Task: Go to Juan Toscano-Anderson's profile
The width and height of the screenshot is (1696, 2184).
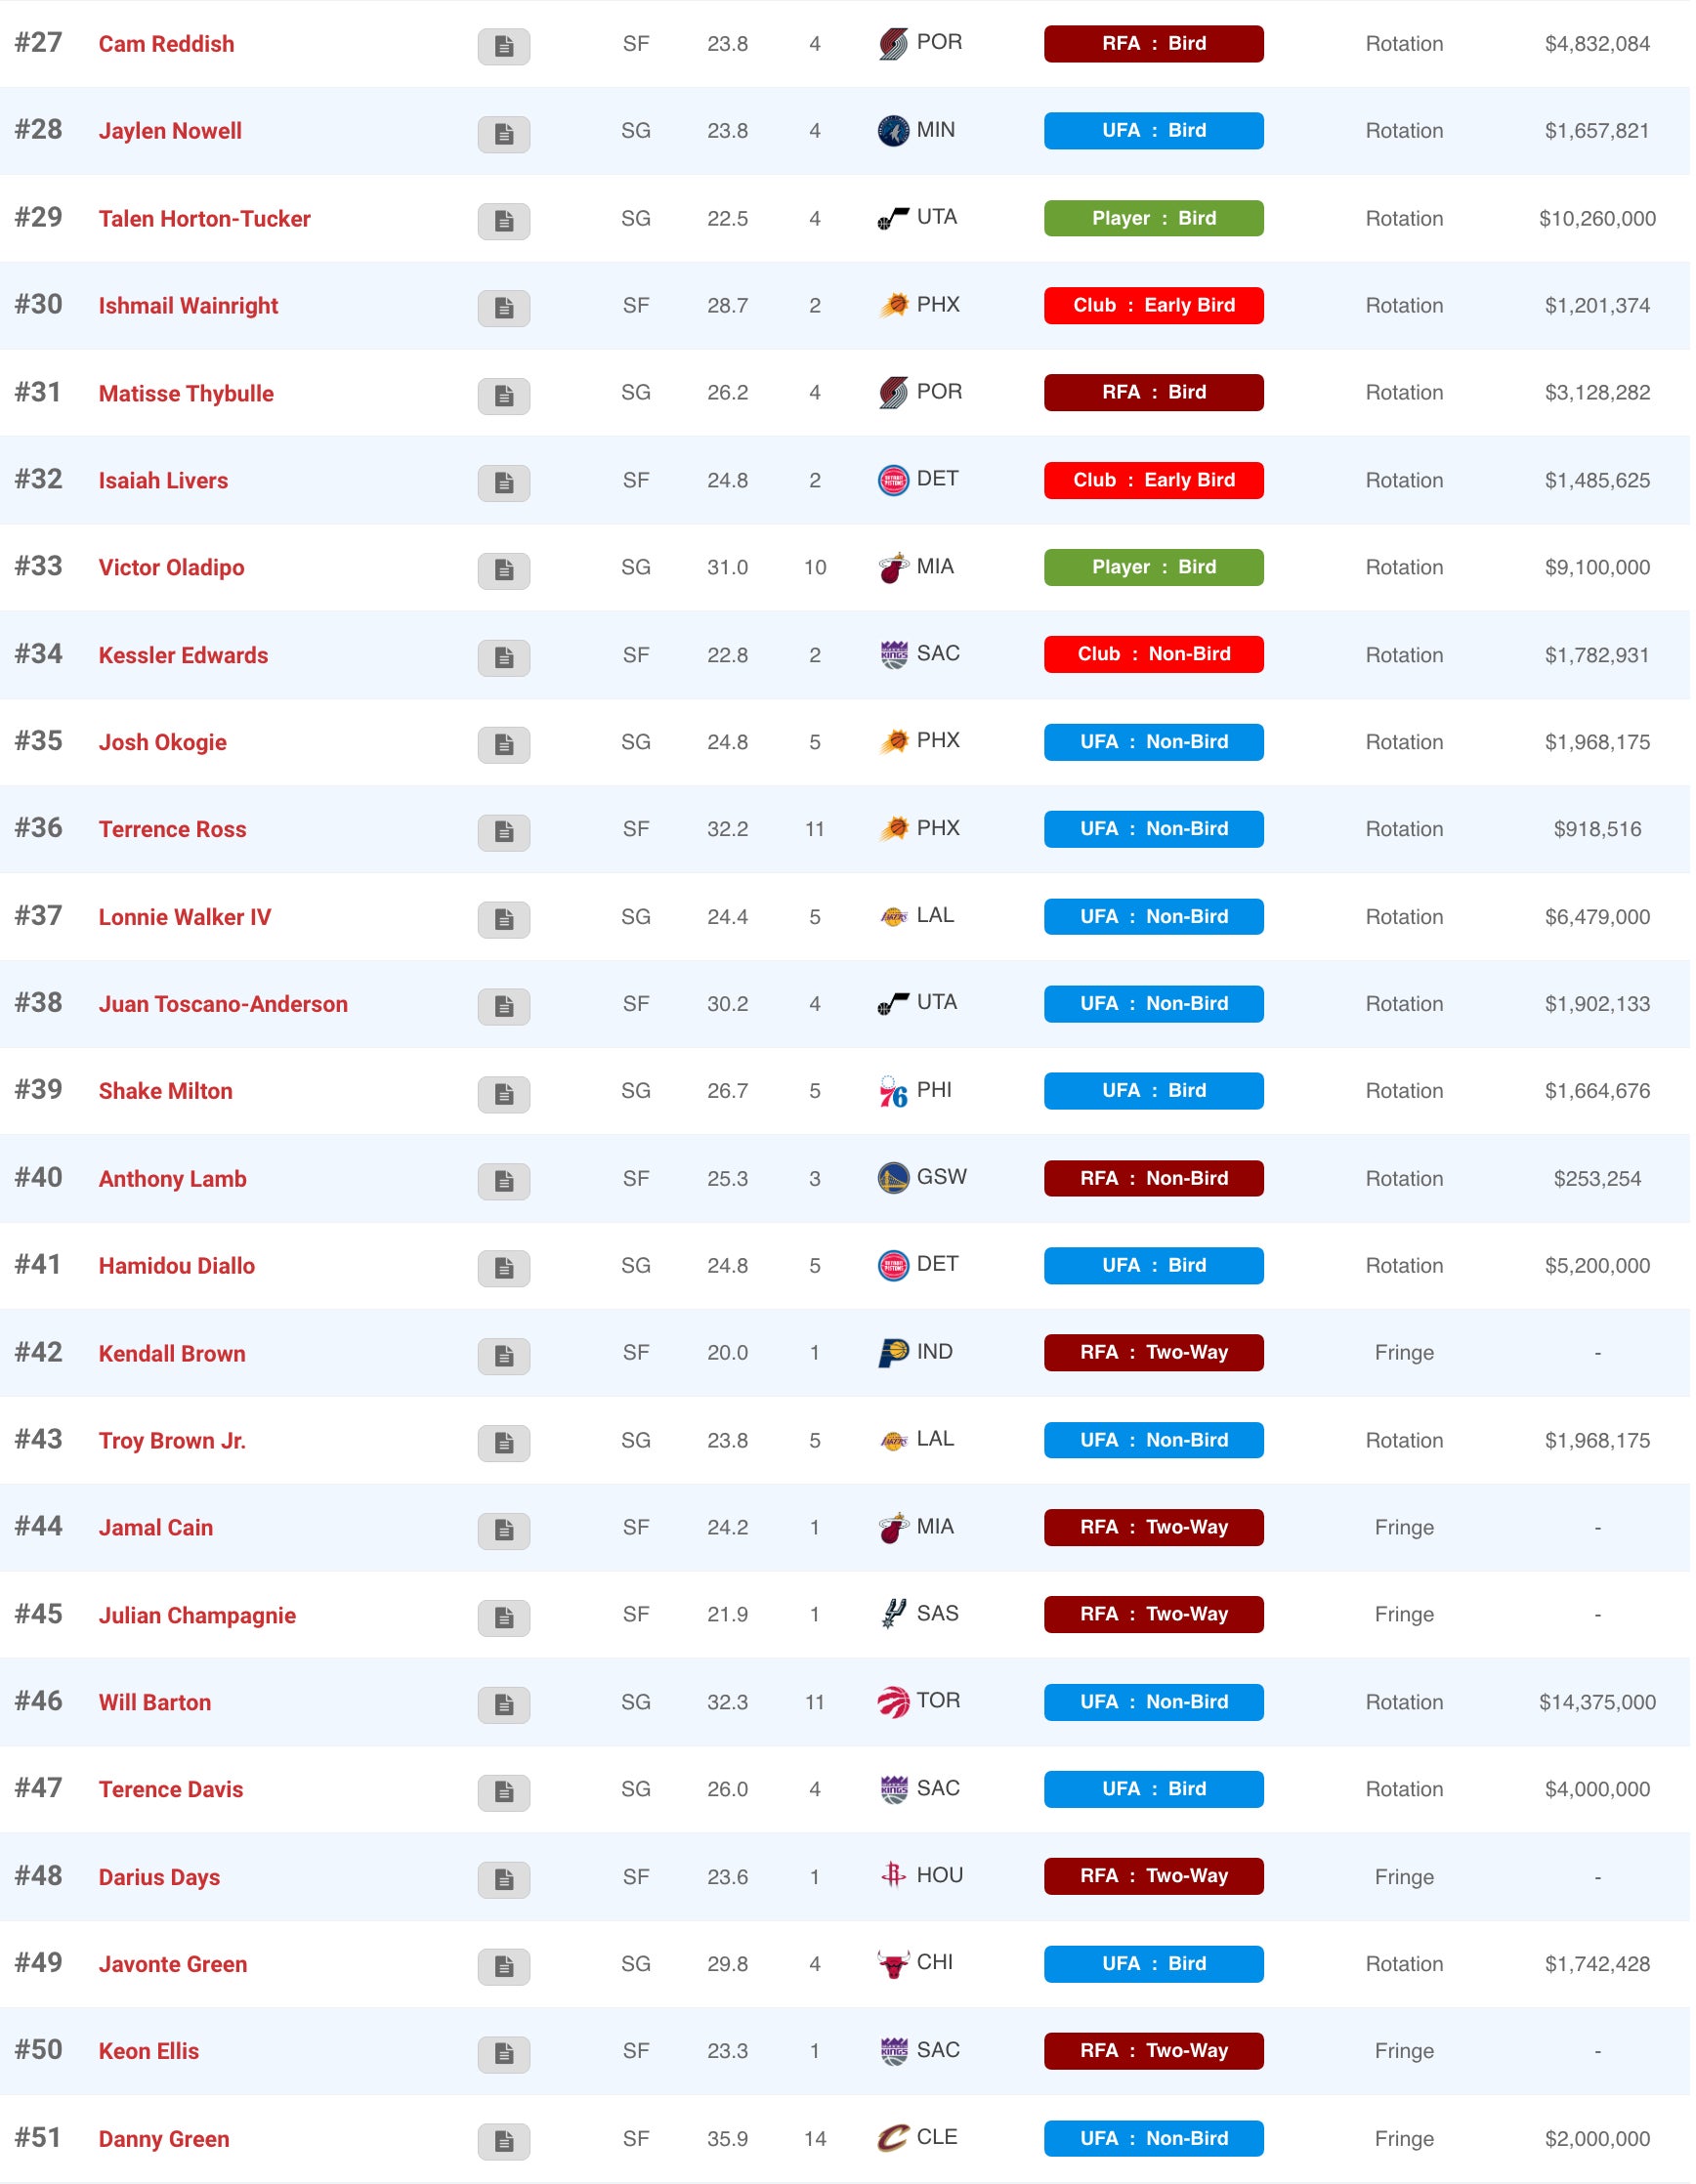Action: tap(223, 1005)
